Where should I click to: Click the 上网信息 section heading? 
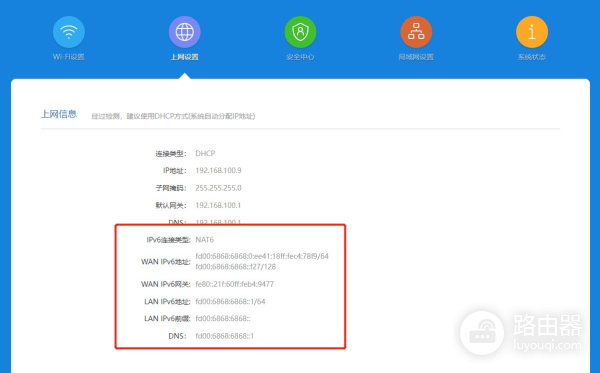[x=59, y=114]
